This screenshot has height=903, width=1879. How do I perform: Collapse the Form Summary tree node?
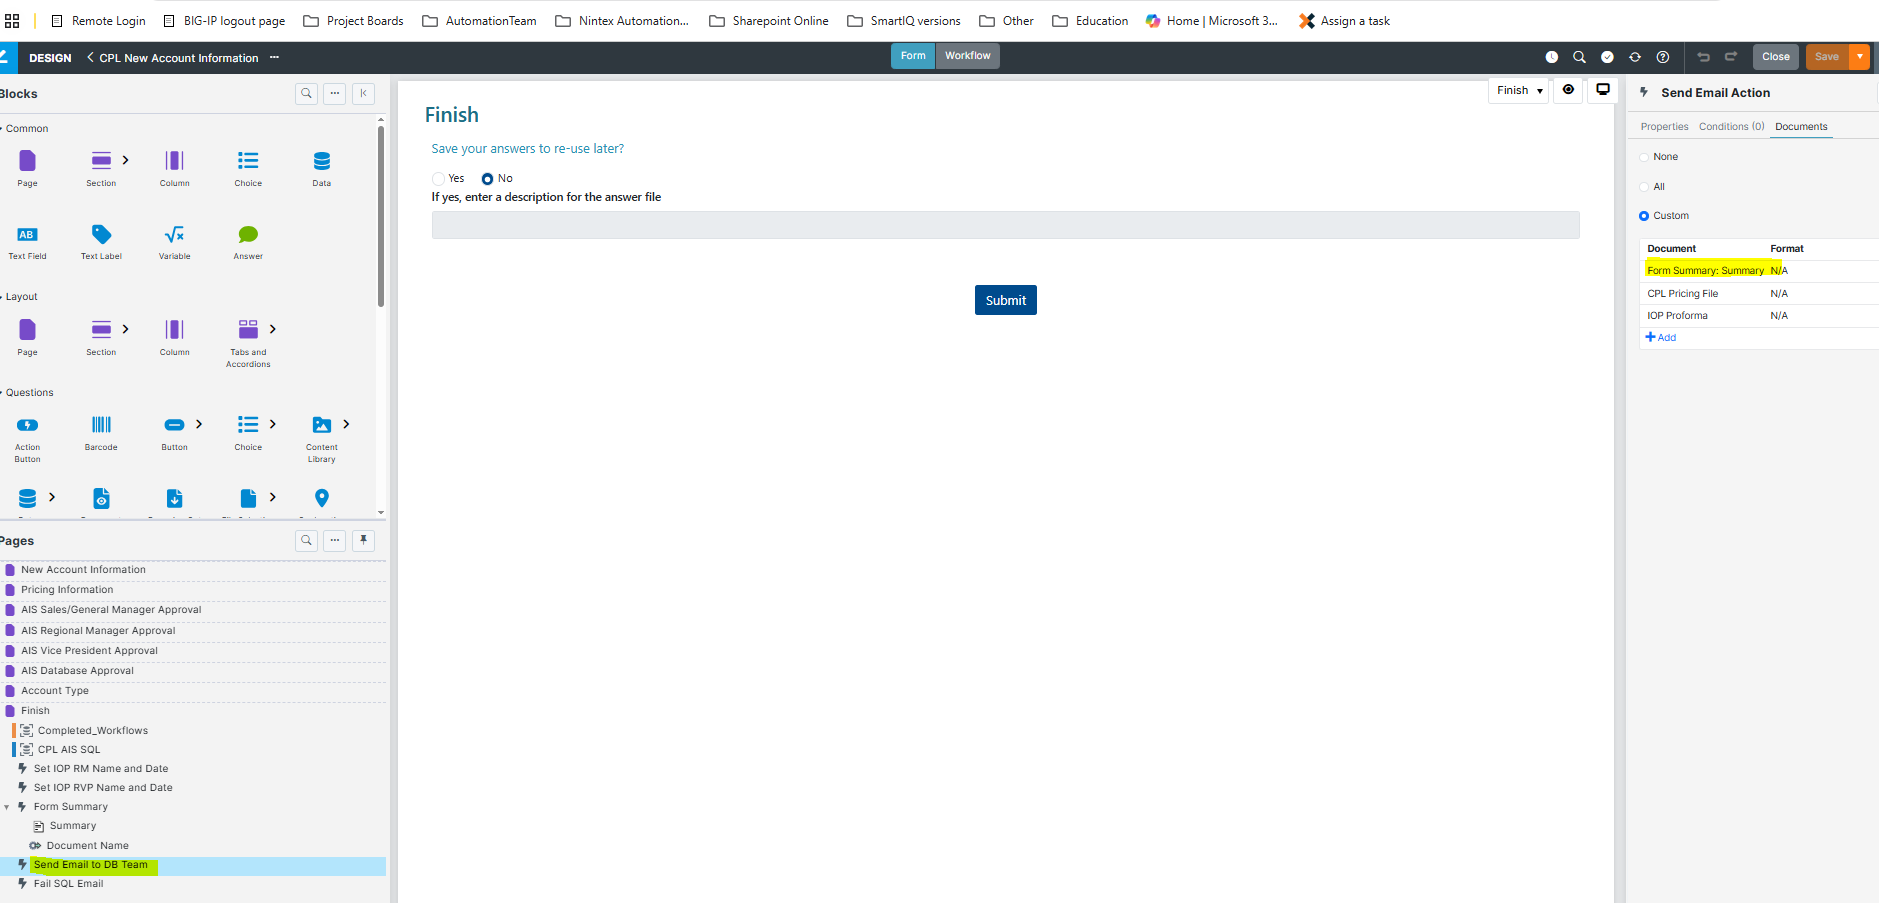click(7, 807)
